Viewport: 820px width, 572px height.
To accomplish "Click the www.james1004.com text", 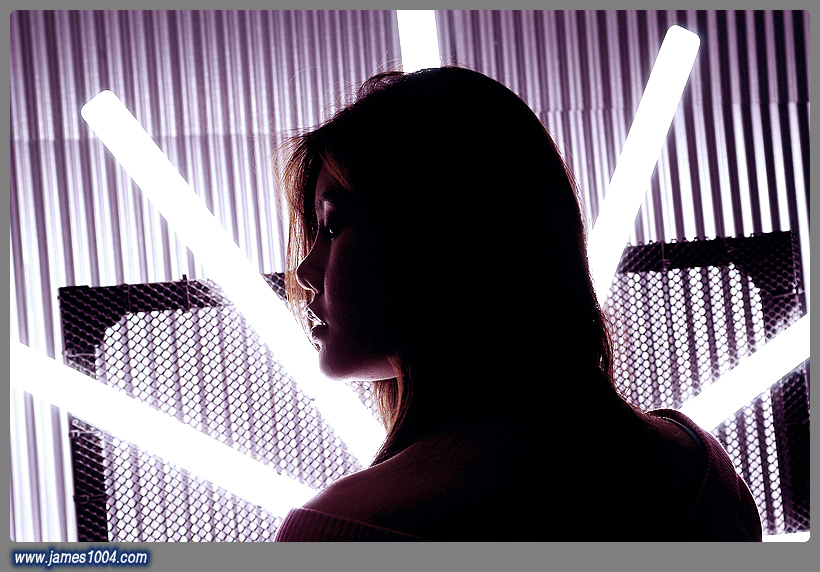I will click(81, 557).
